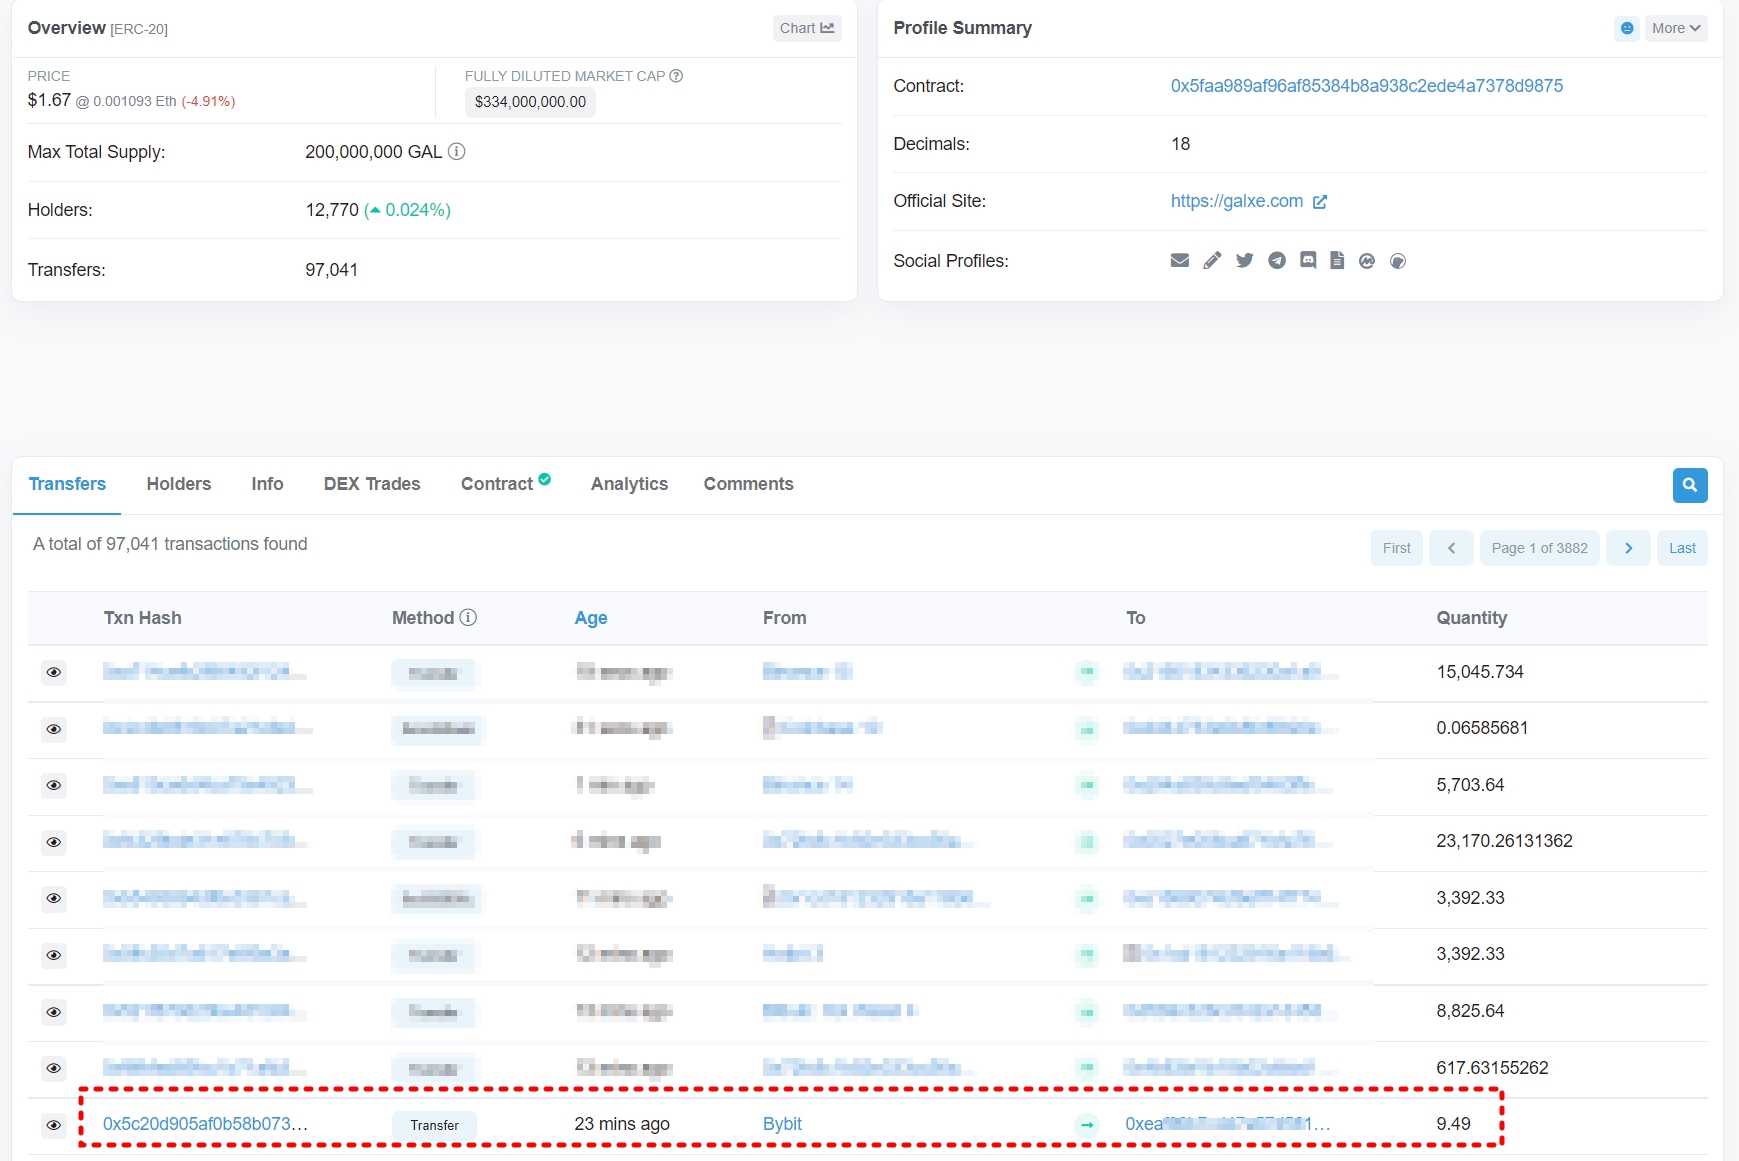Open the whitepaper document icon
The height and width of the screenshot is (1161, 1739).
1337,260
